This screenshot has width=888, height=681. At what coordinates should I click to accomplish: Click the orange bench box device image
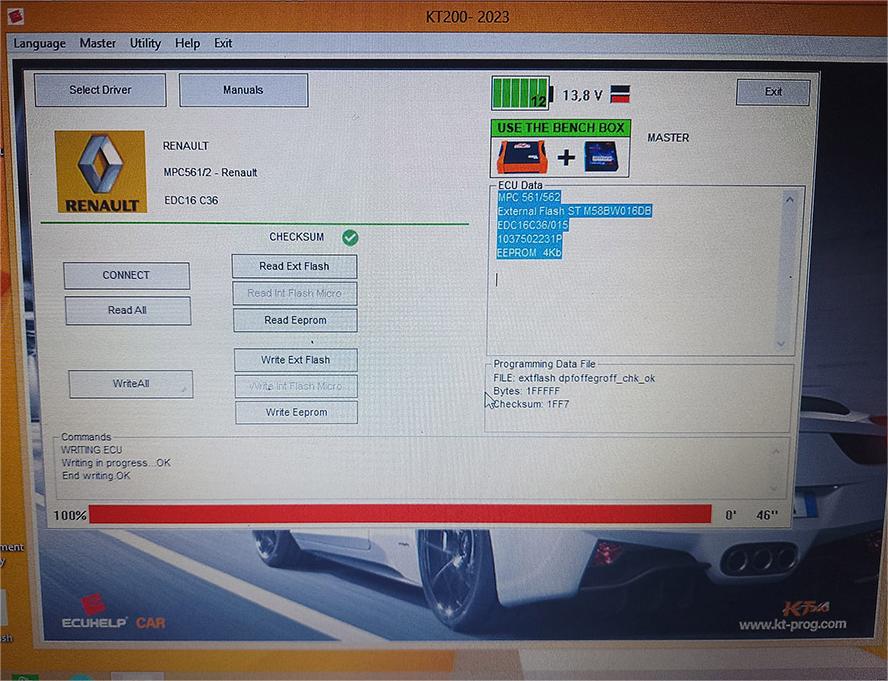pyautogui.click(x=522, y=156)
